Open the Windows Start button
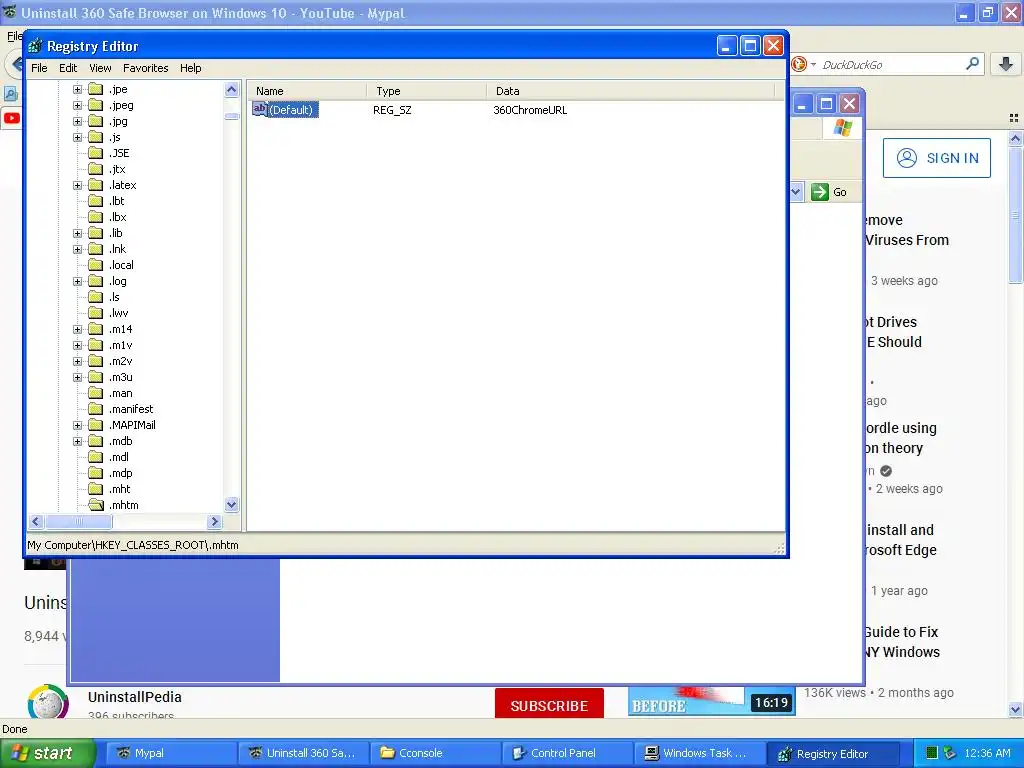Screen dimensions: 1024x768 47,753
